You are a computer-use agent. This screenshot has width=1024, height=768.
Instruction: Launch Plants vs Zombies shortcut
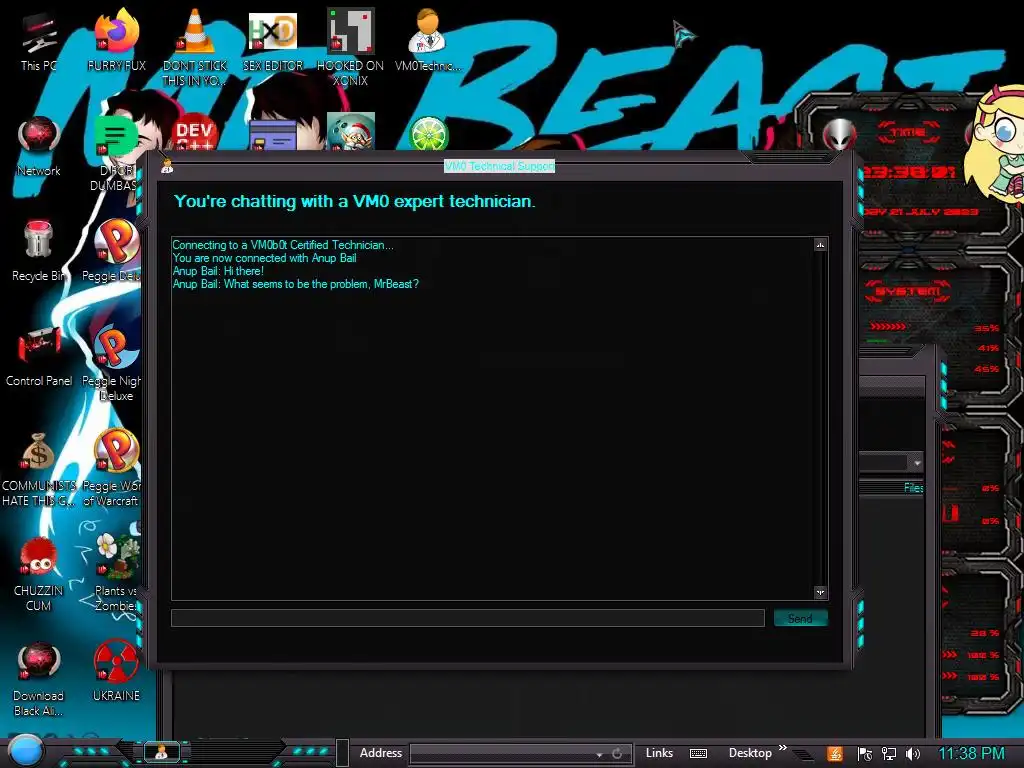pos(116,573)
